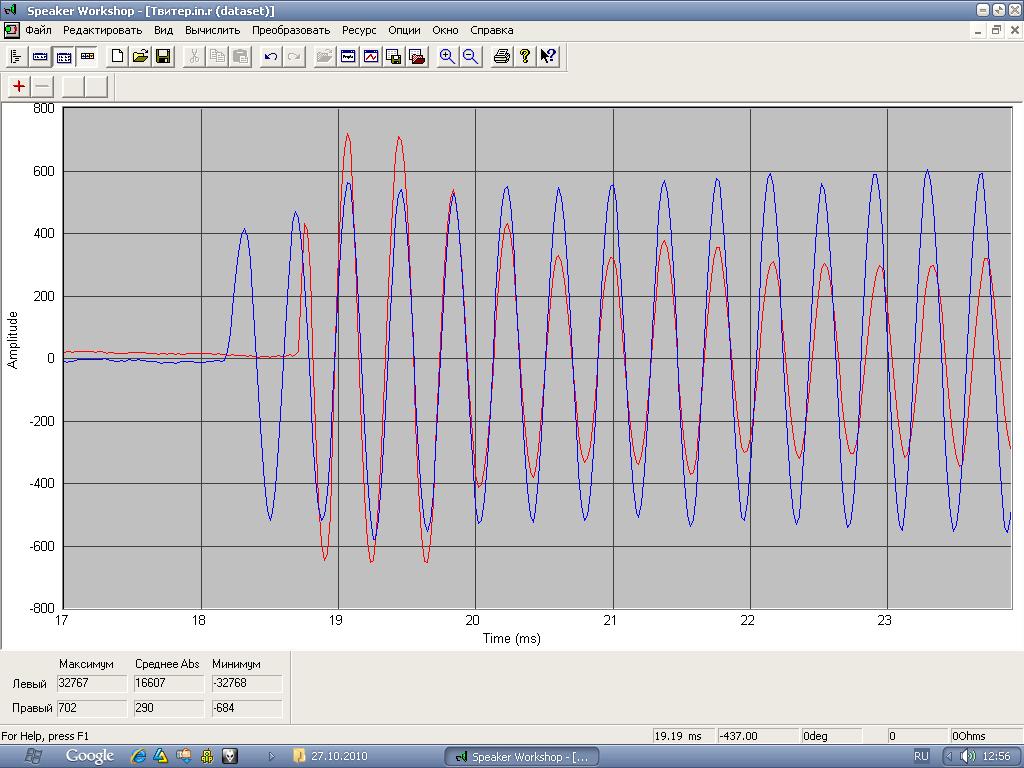This screenshot has height=768, width=1024.
Task: Click the New document icon
Action: coord(117,57)
